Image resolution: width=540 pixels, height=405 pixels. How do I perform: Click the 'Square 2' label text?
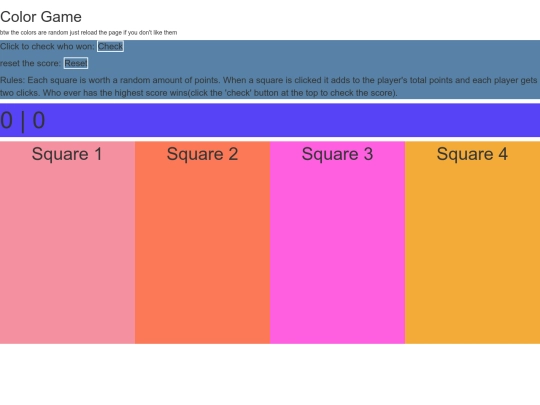click(202, 154)
